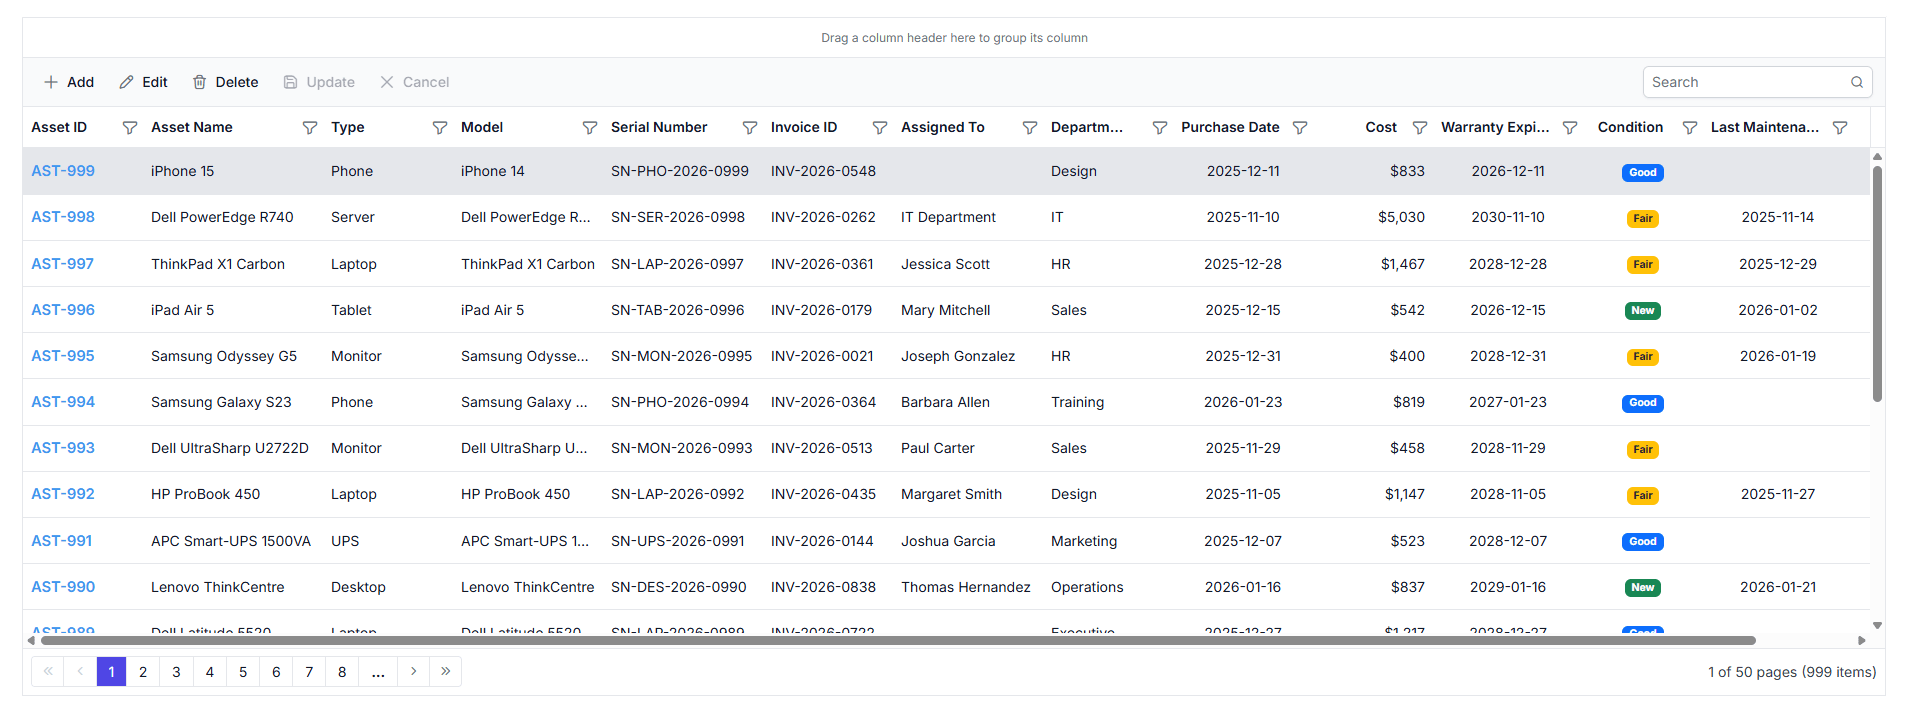Jump to first page arrow
This screenshot has height=718, width=1906.
(48, 671)
